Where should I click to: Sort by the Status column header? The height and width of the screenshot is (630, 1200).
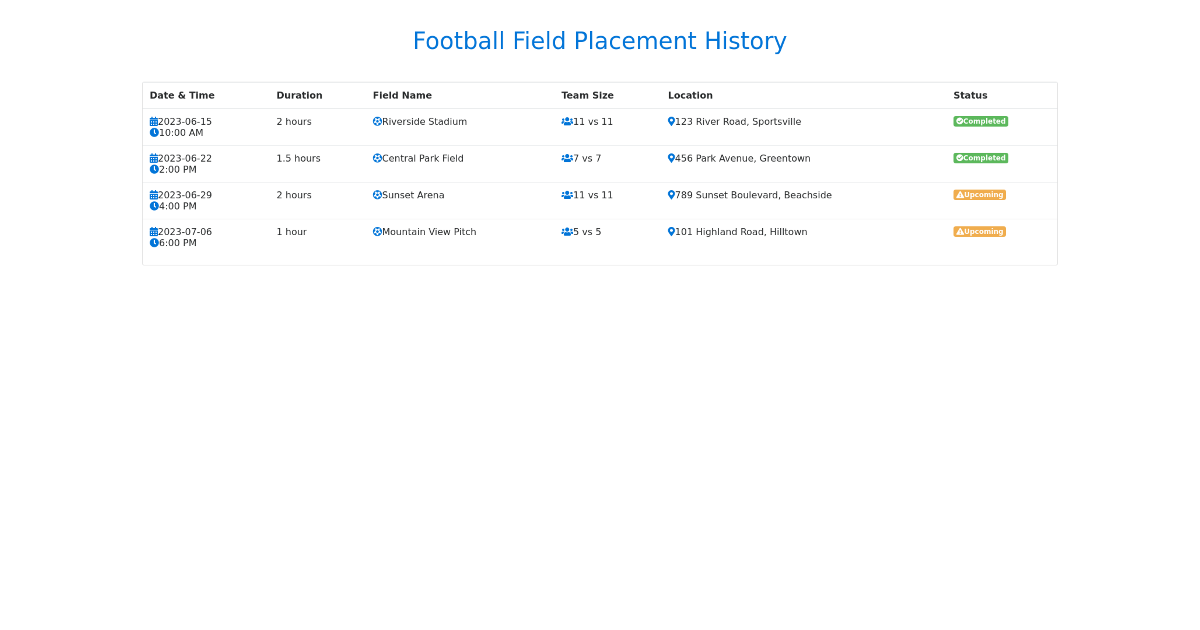(x=970, y=95)
